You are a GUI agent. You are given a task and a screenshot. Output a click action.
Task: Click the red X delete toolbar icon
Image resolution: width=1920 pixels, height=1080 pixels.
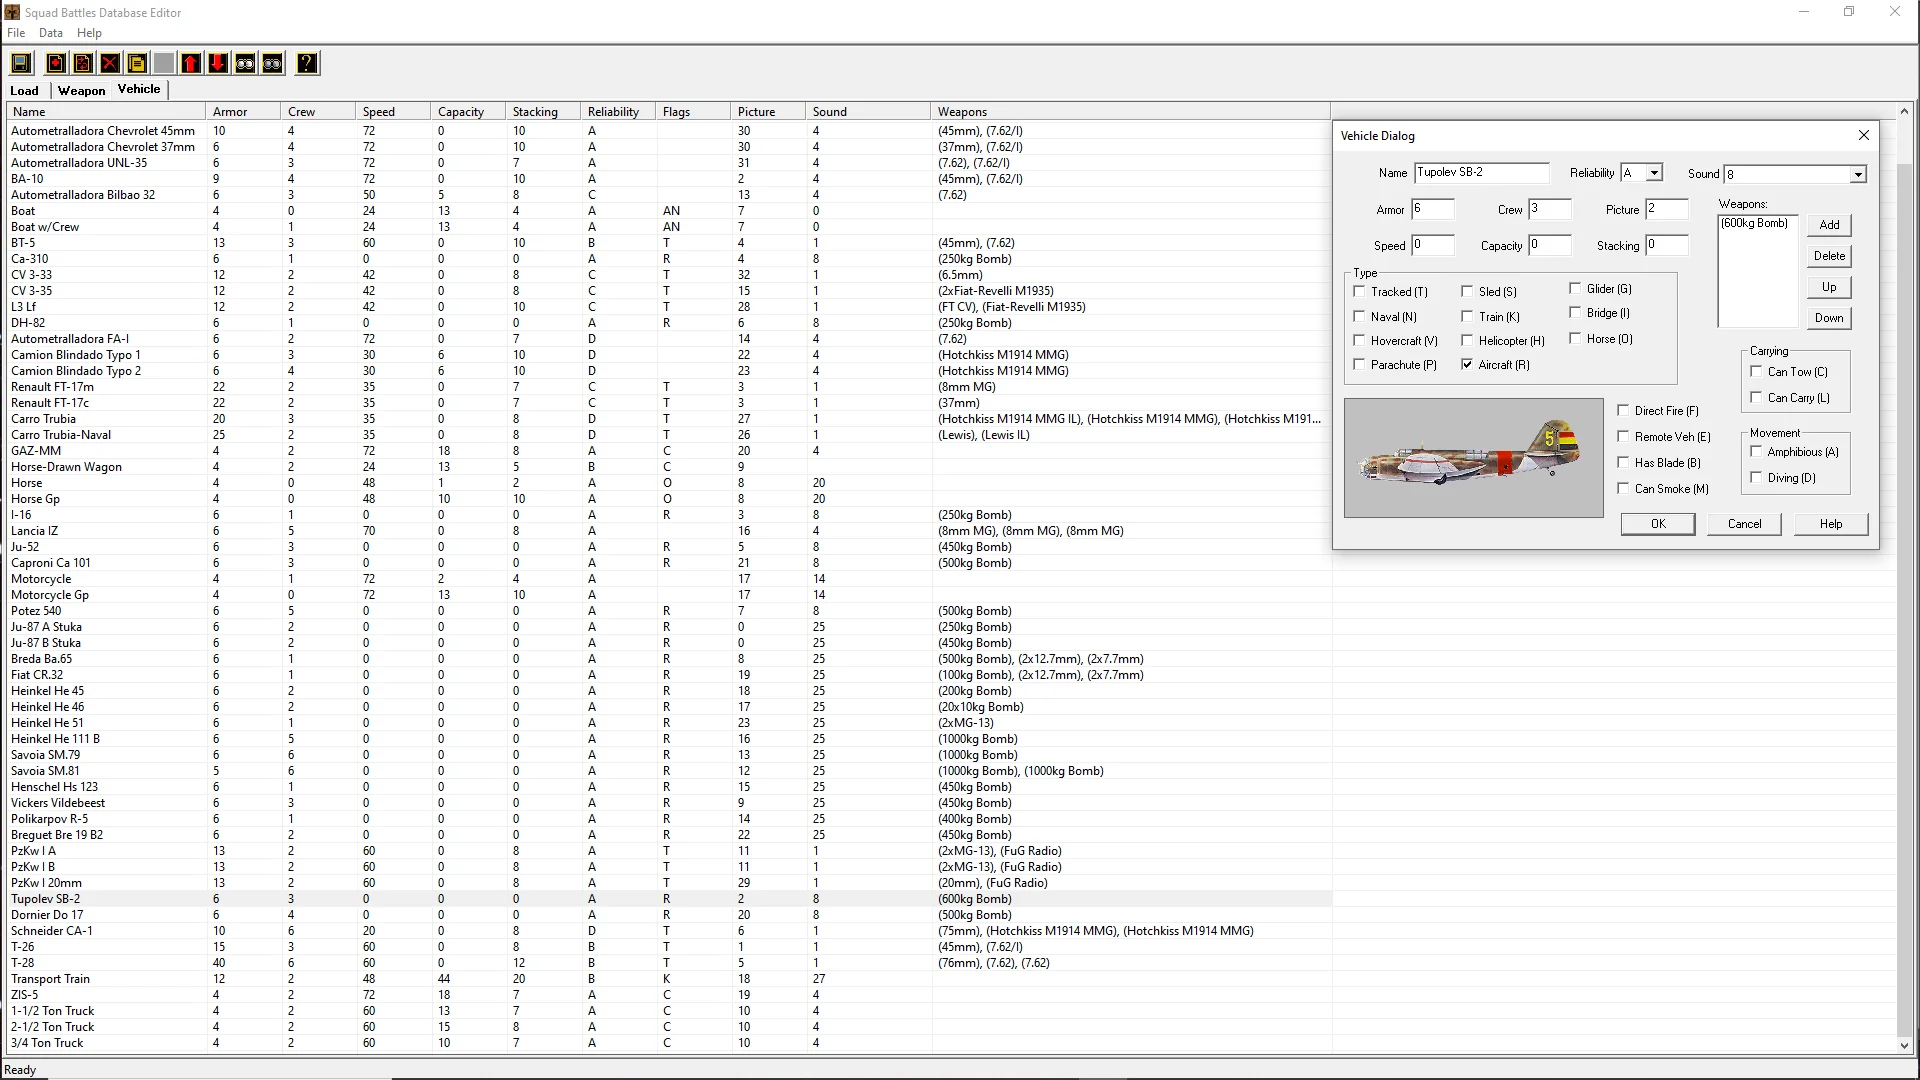(110, 64)
